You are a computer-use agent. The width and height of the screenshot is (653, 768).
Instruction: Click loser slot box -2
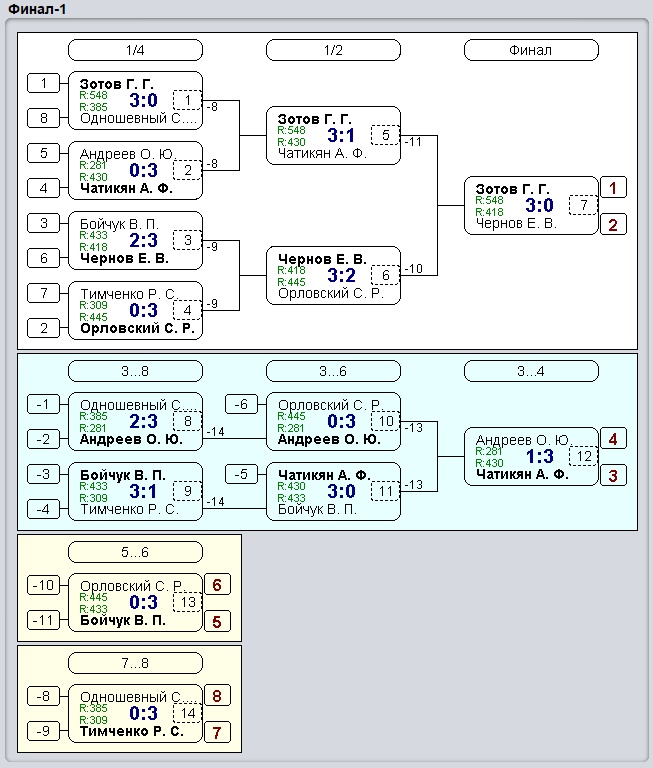tap(44, 439)
